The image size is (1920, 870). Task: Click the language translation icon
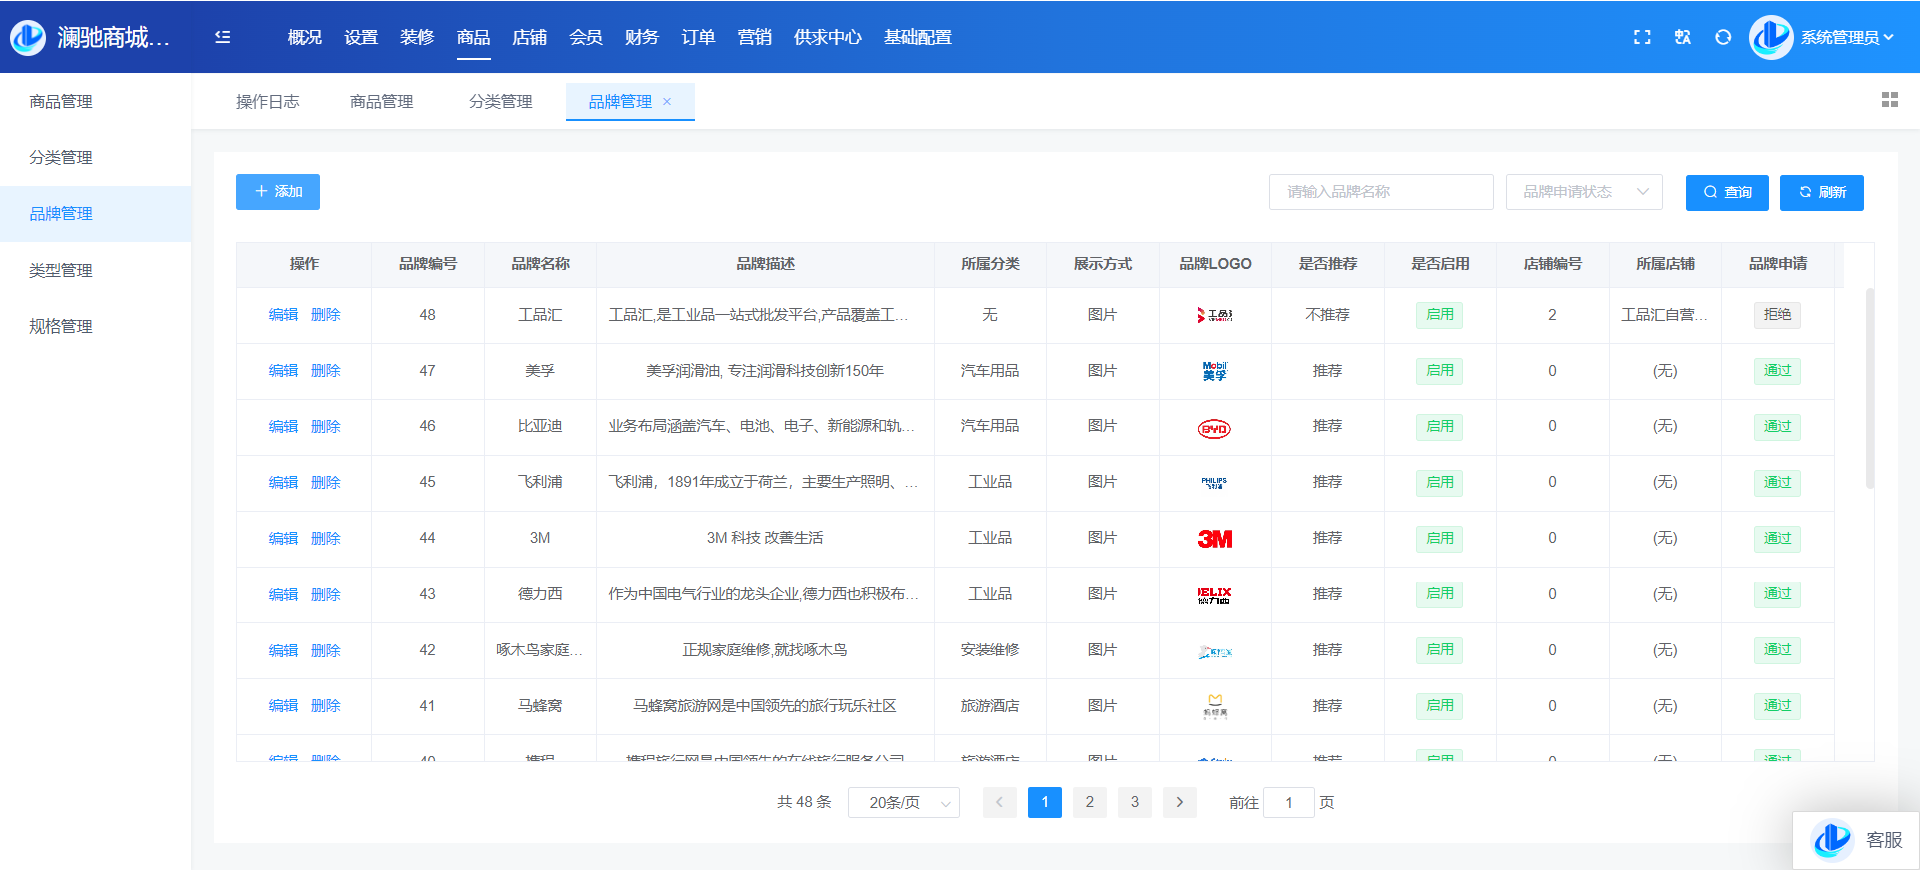[x=1683, y=37]
